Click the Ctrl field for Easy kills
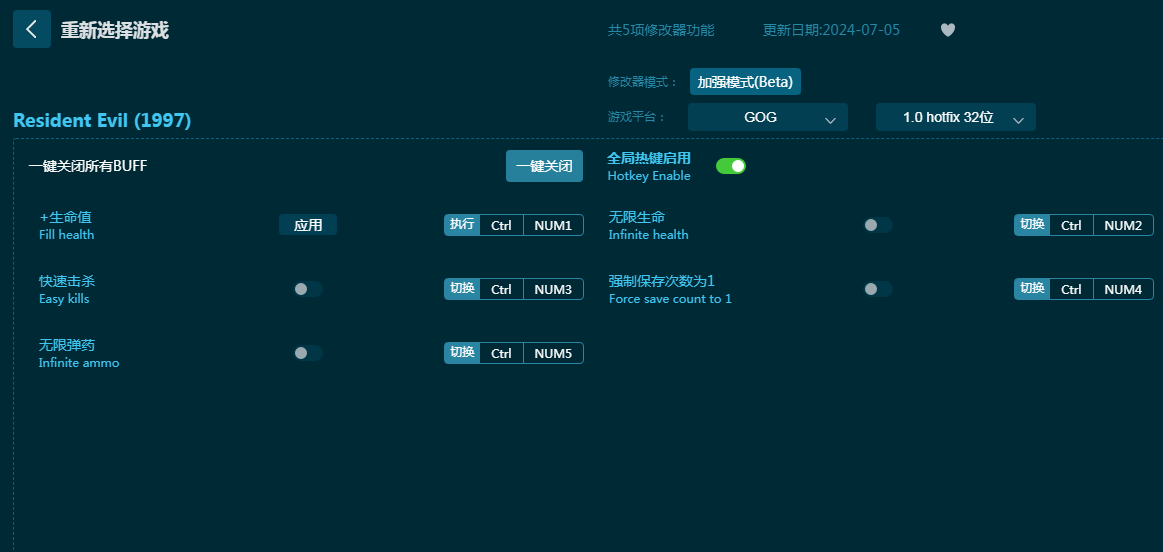1163x552 pixels. click(x=501, y=289)
